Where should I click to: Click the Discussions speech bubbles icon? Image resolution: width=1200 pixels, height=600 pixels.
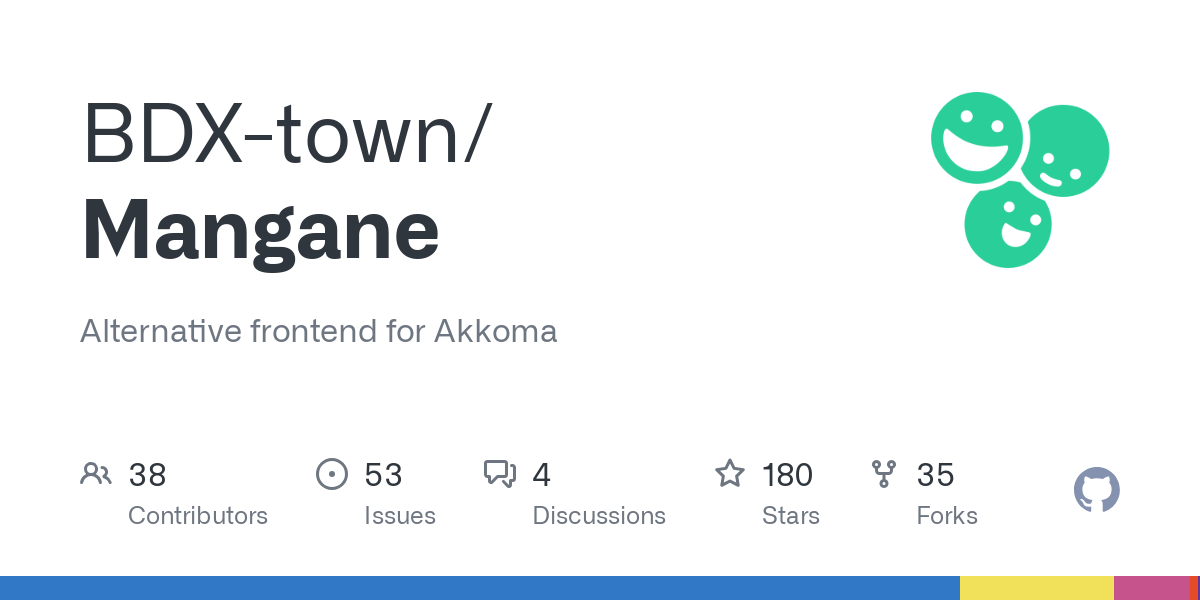tap(499, 473)
